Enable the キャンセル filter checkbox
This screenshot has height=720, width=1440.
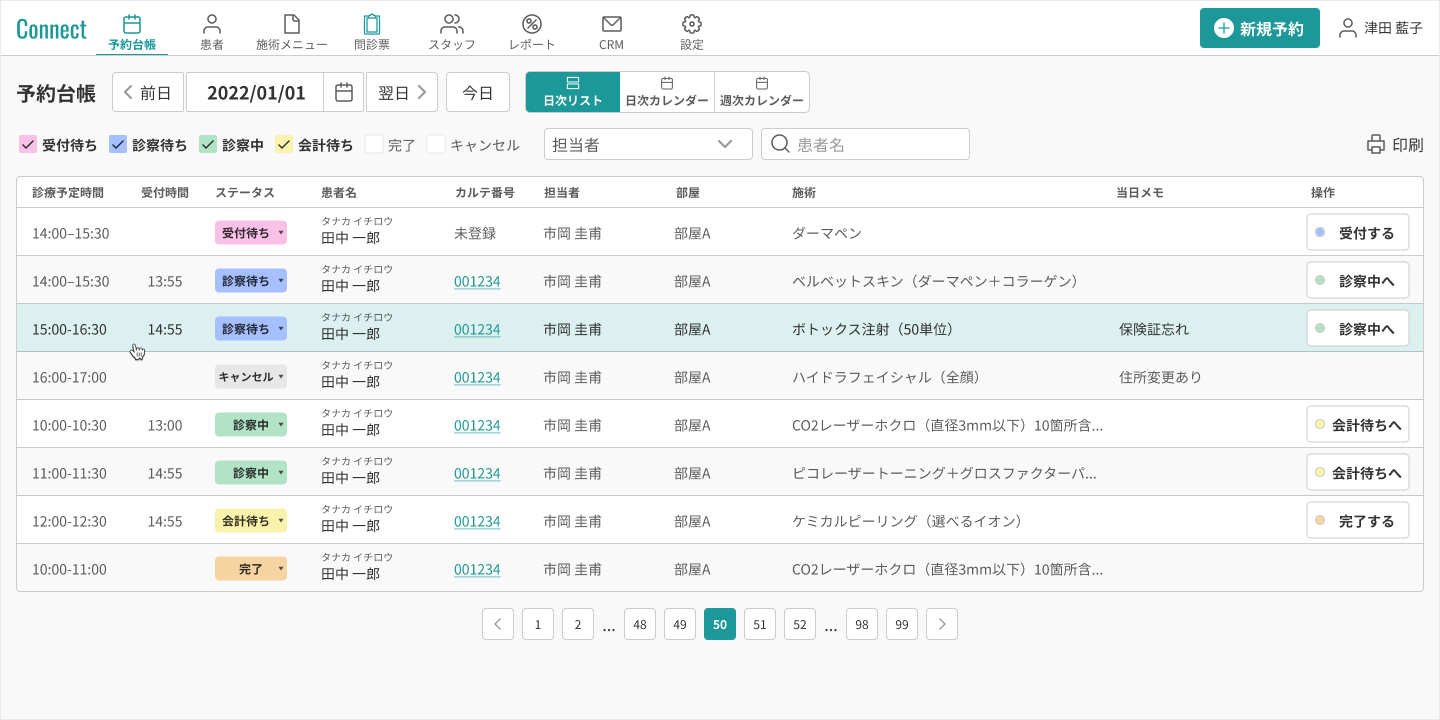point(436,144)
